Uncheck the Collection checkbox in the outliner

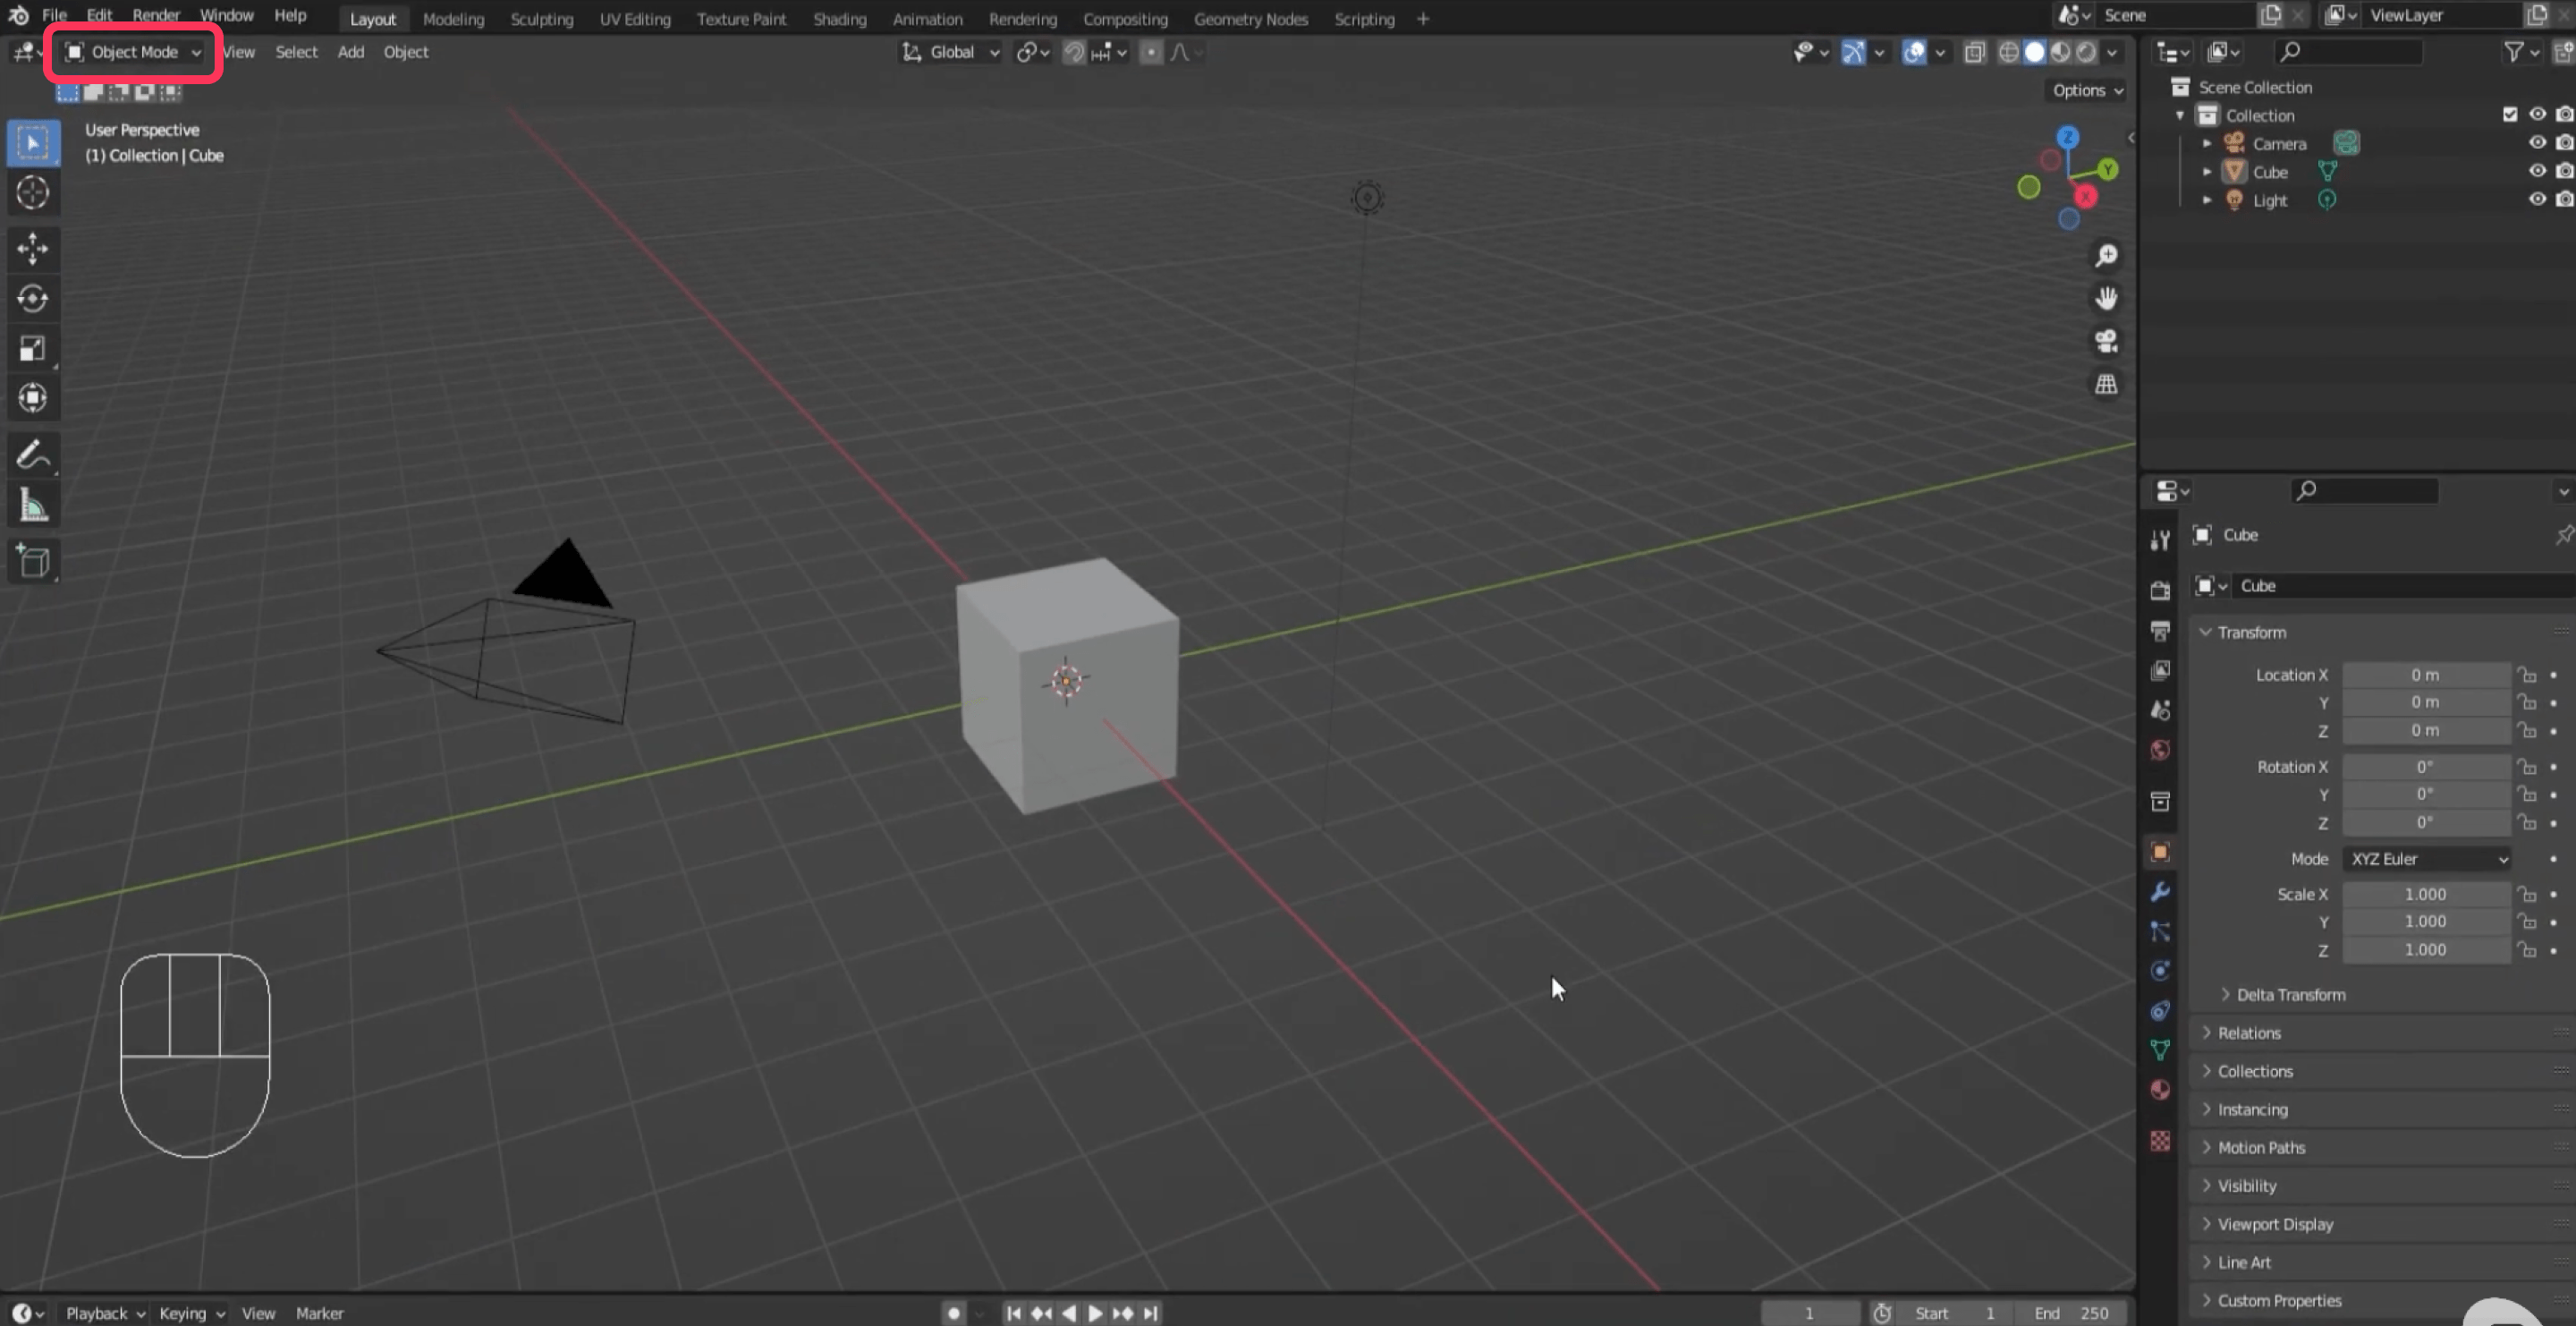click(2509, 114)
